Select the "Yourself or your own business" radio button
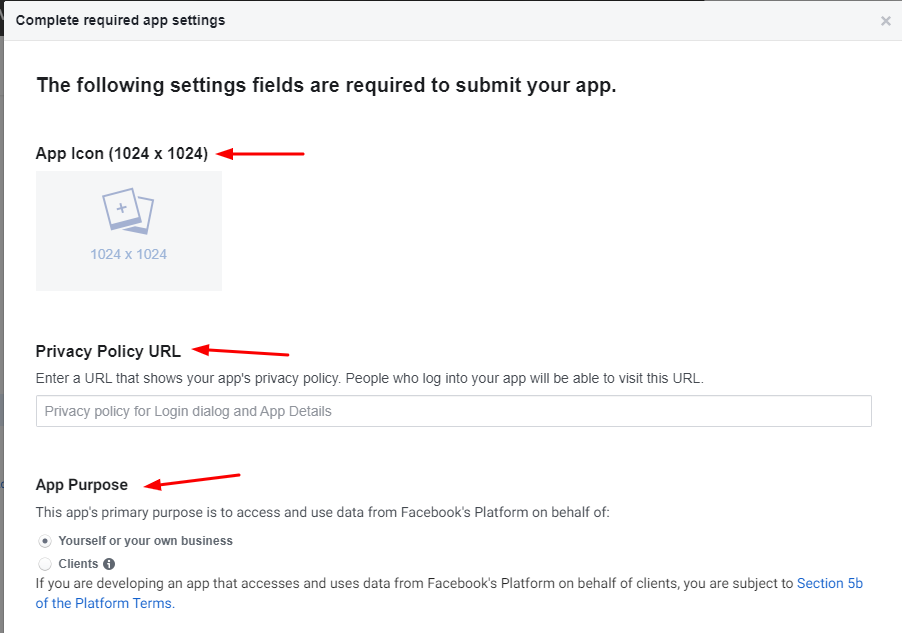This screenshot has height=633, width=902. pos(45,542)
